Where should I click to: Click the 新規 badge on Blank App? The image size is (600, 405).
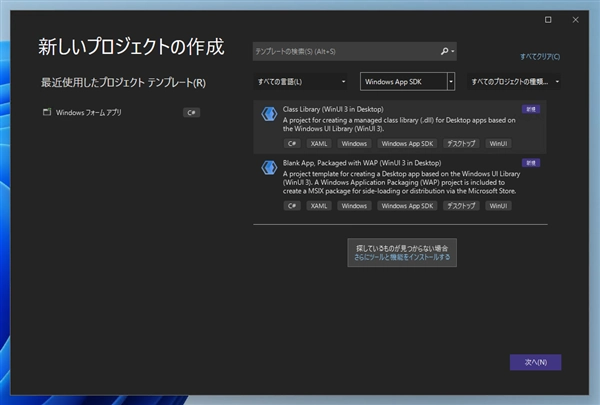pyautogui.click(x=531, y=163)
